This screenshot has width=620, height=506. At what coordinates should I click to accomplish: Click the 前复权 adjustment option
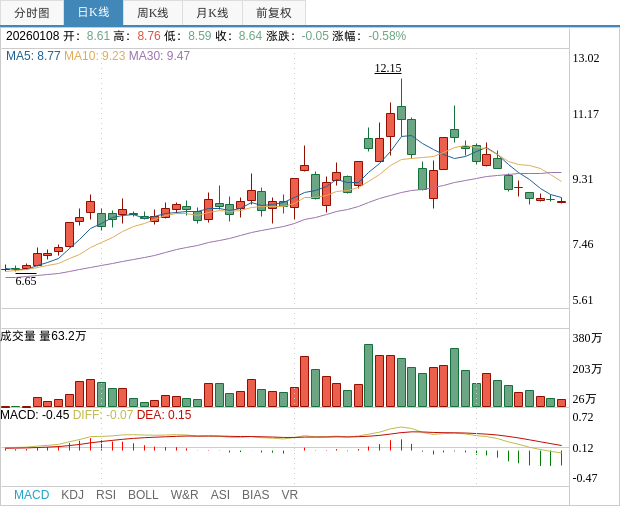pyautogui.click(x=273, y=13)
